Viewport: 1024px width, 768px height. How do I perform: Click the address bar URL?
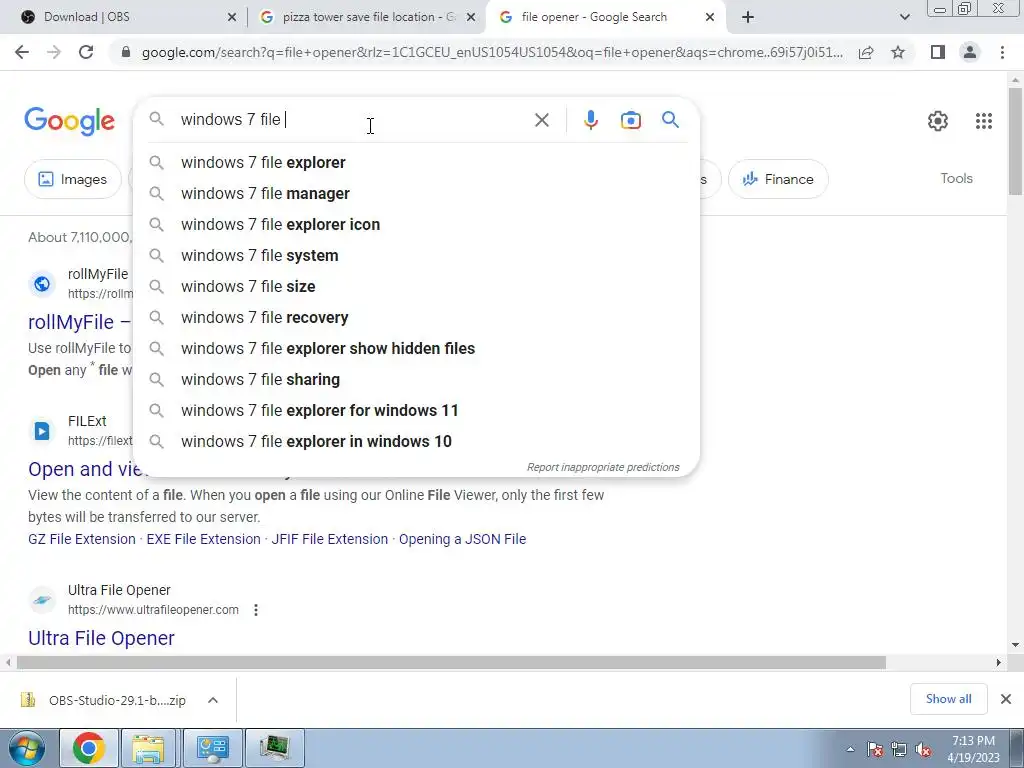492,52
